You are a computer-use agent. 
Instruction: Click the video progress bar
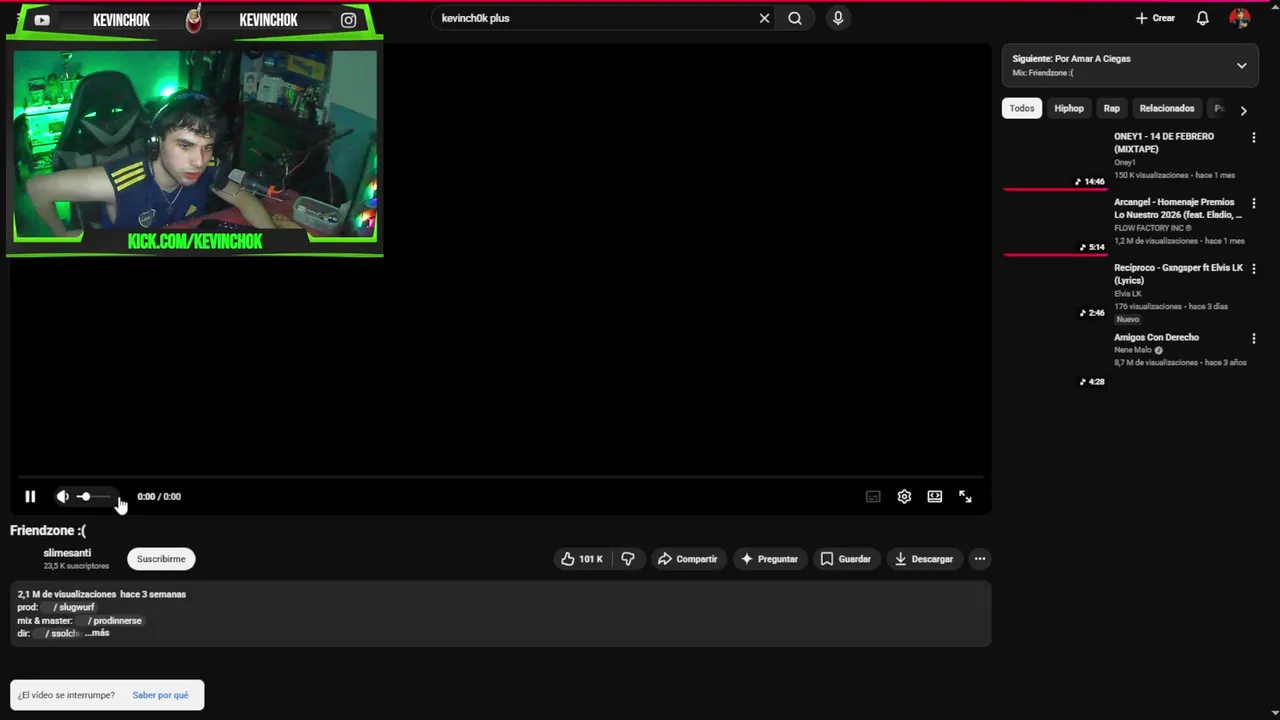(x=500, y=477)
